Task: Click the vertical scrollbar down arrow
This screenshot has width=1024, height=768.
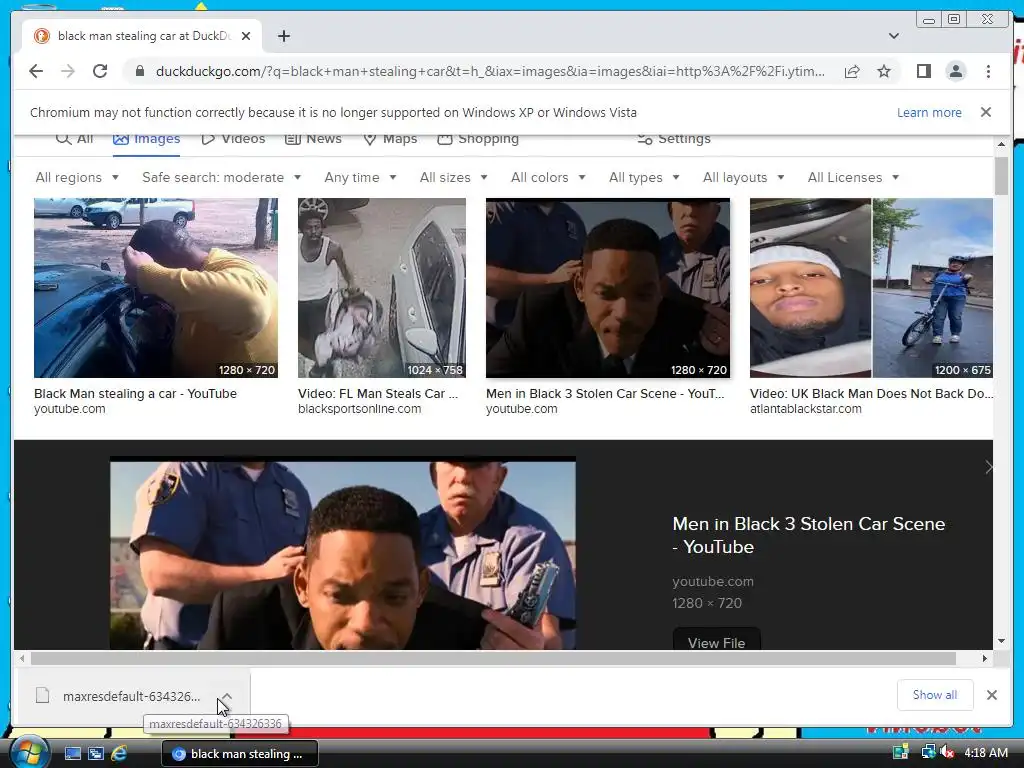Action: (x=1001, y=641)
